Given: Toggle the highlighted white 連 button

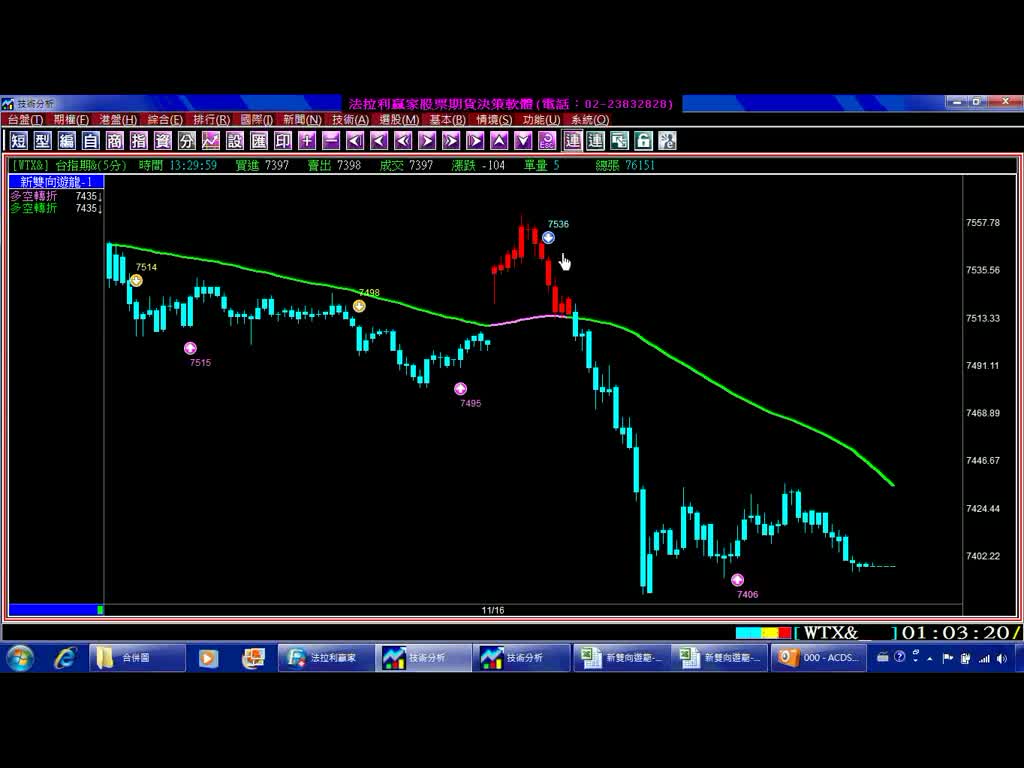Looking at the screenshot, I should tap(572, 140).
